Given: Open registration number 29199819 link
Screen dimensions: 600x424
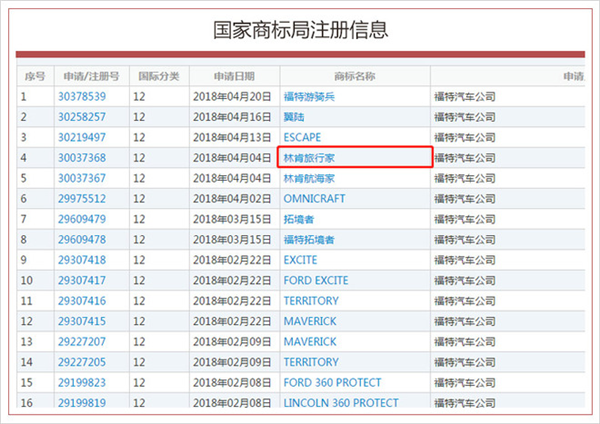Looking at the screenshot, I should [x=82, y=403].
